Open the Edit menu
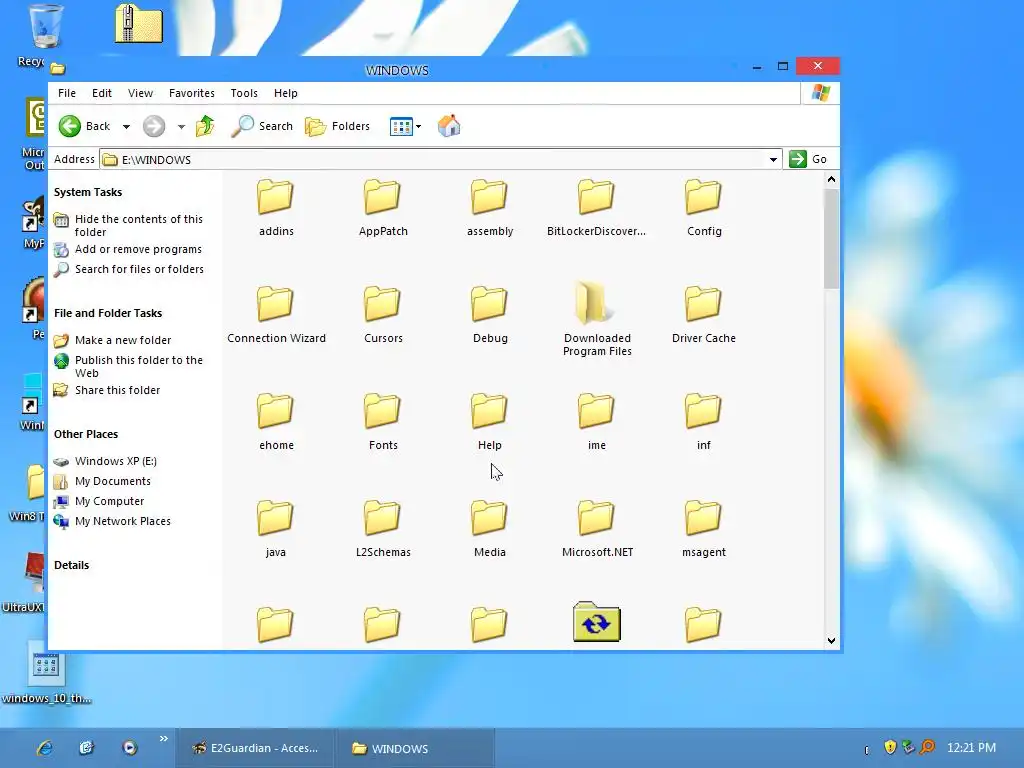Screen dimensions: 1024x768 click(x=101, y=93)
